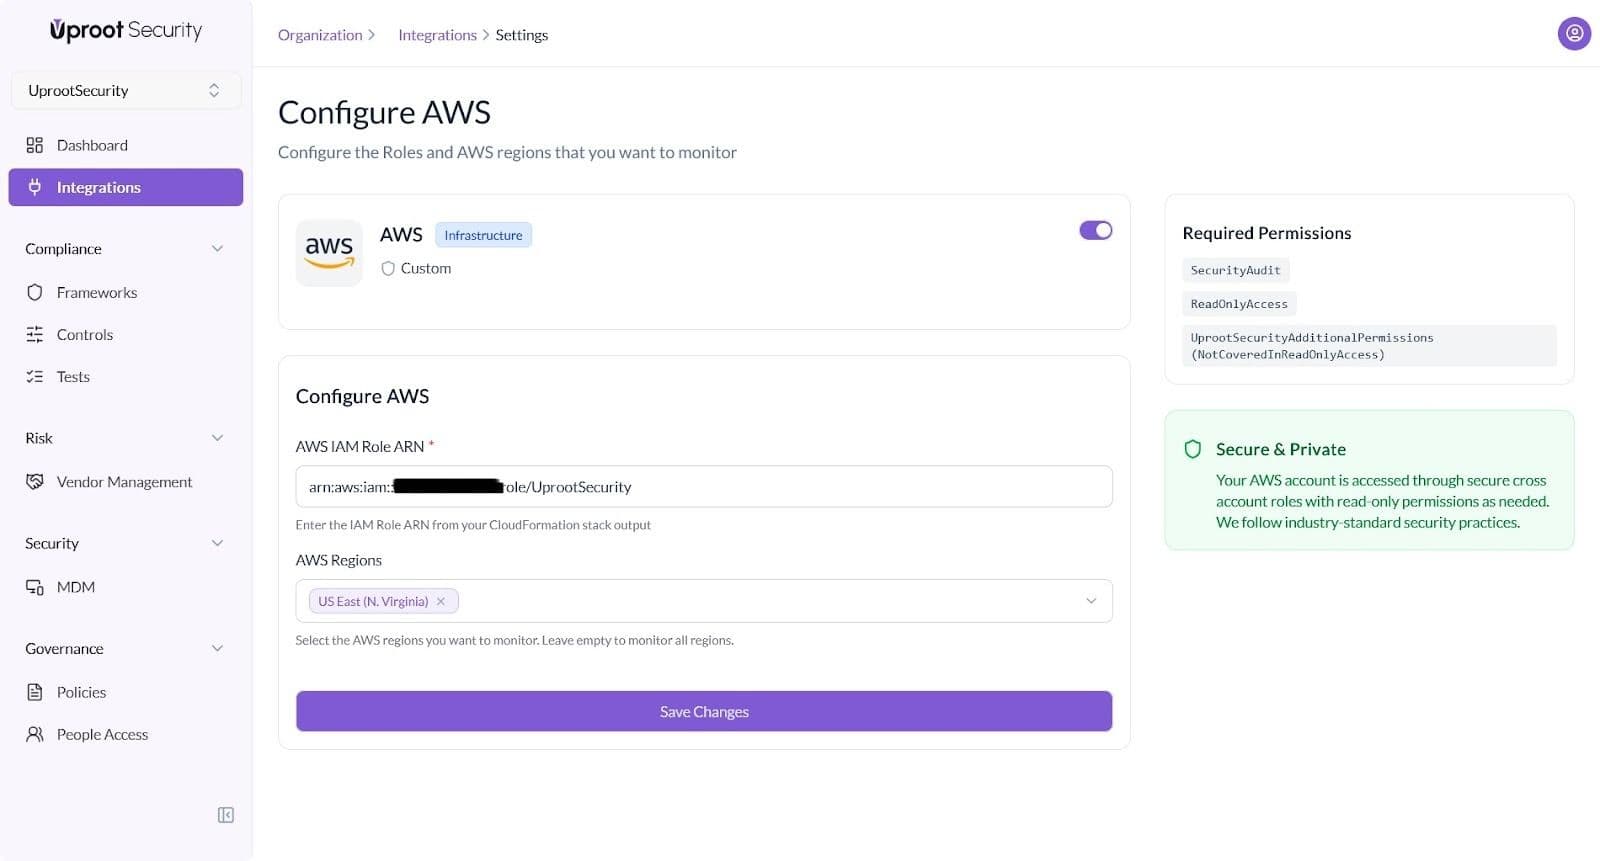This screenshot has height=861, width=1600.
Task: Click the Save Changes button
Action: tap(704, 711)
